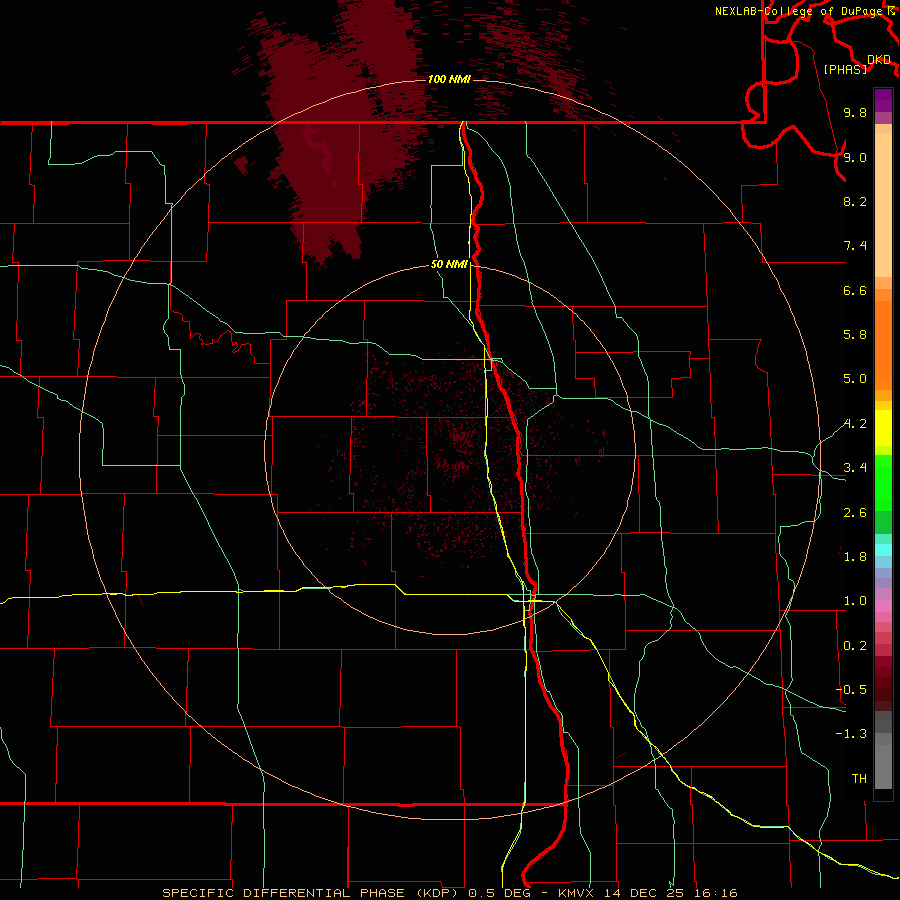This screenshot has height=900, width=900.
Task: Click the "50 NMI" range ring label
Action: [x=449, y=264]
